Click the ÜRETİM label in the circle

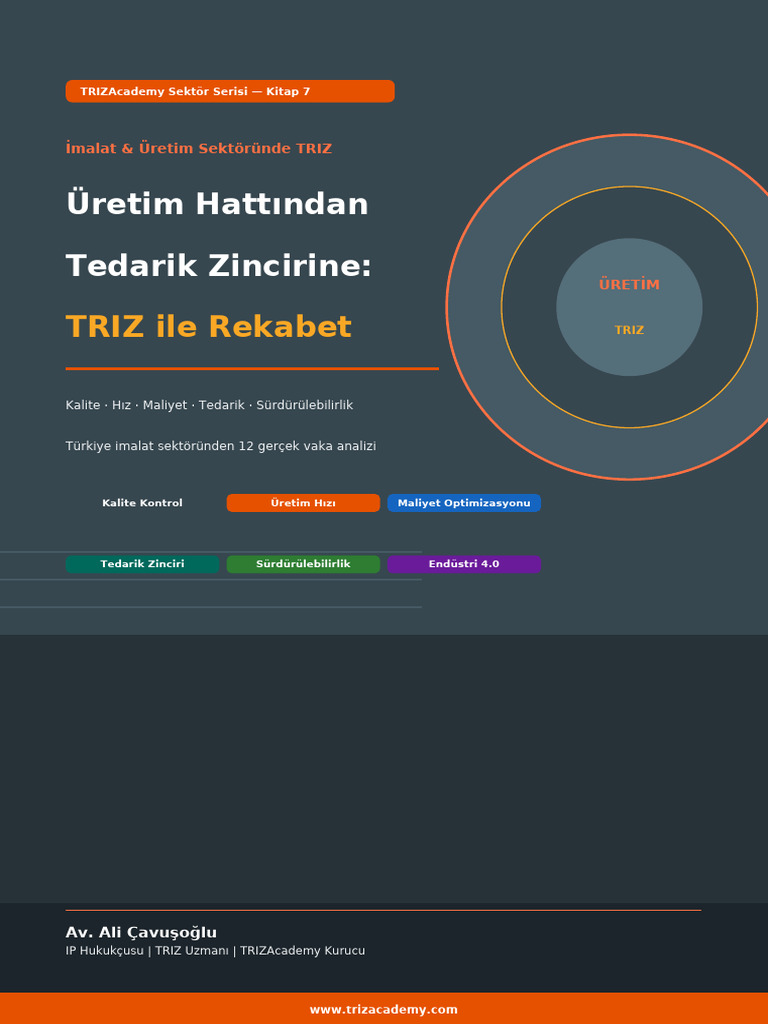click(x=630, y=285)
